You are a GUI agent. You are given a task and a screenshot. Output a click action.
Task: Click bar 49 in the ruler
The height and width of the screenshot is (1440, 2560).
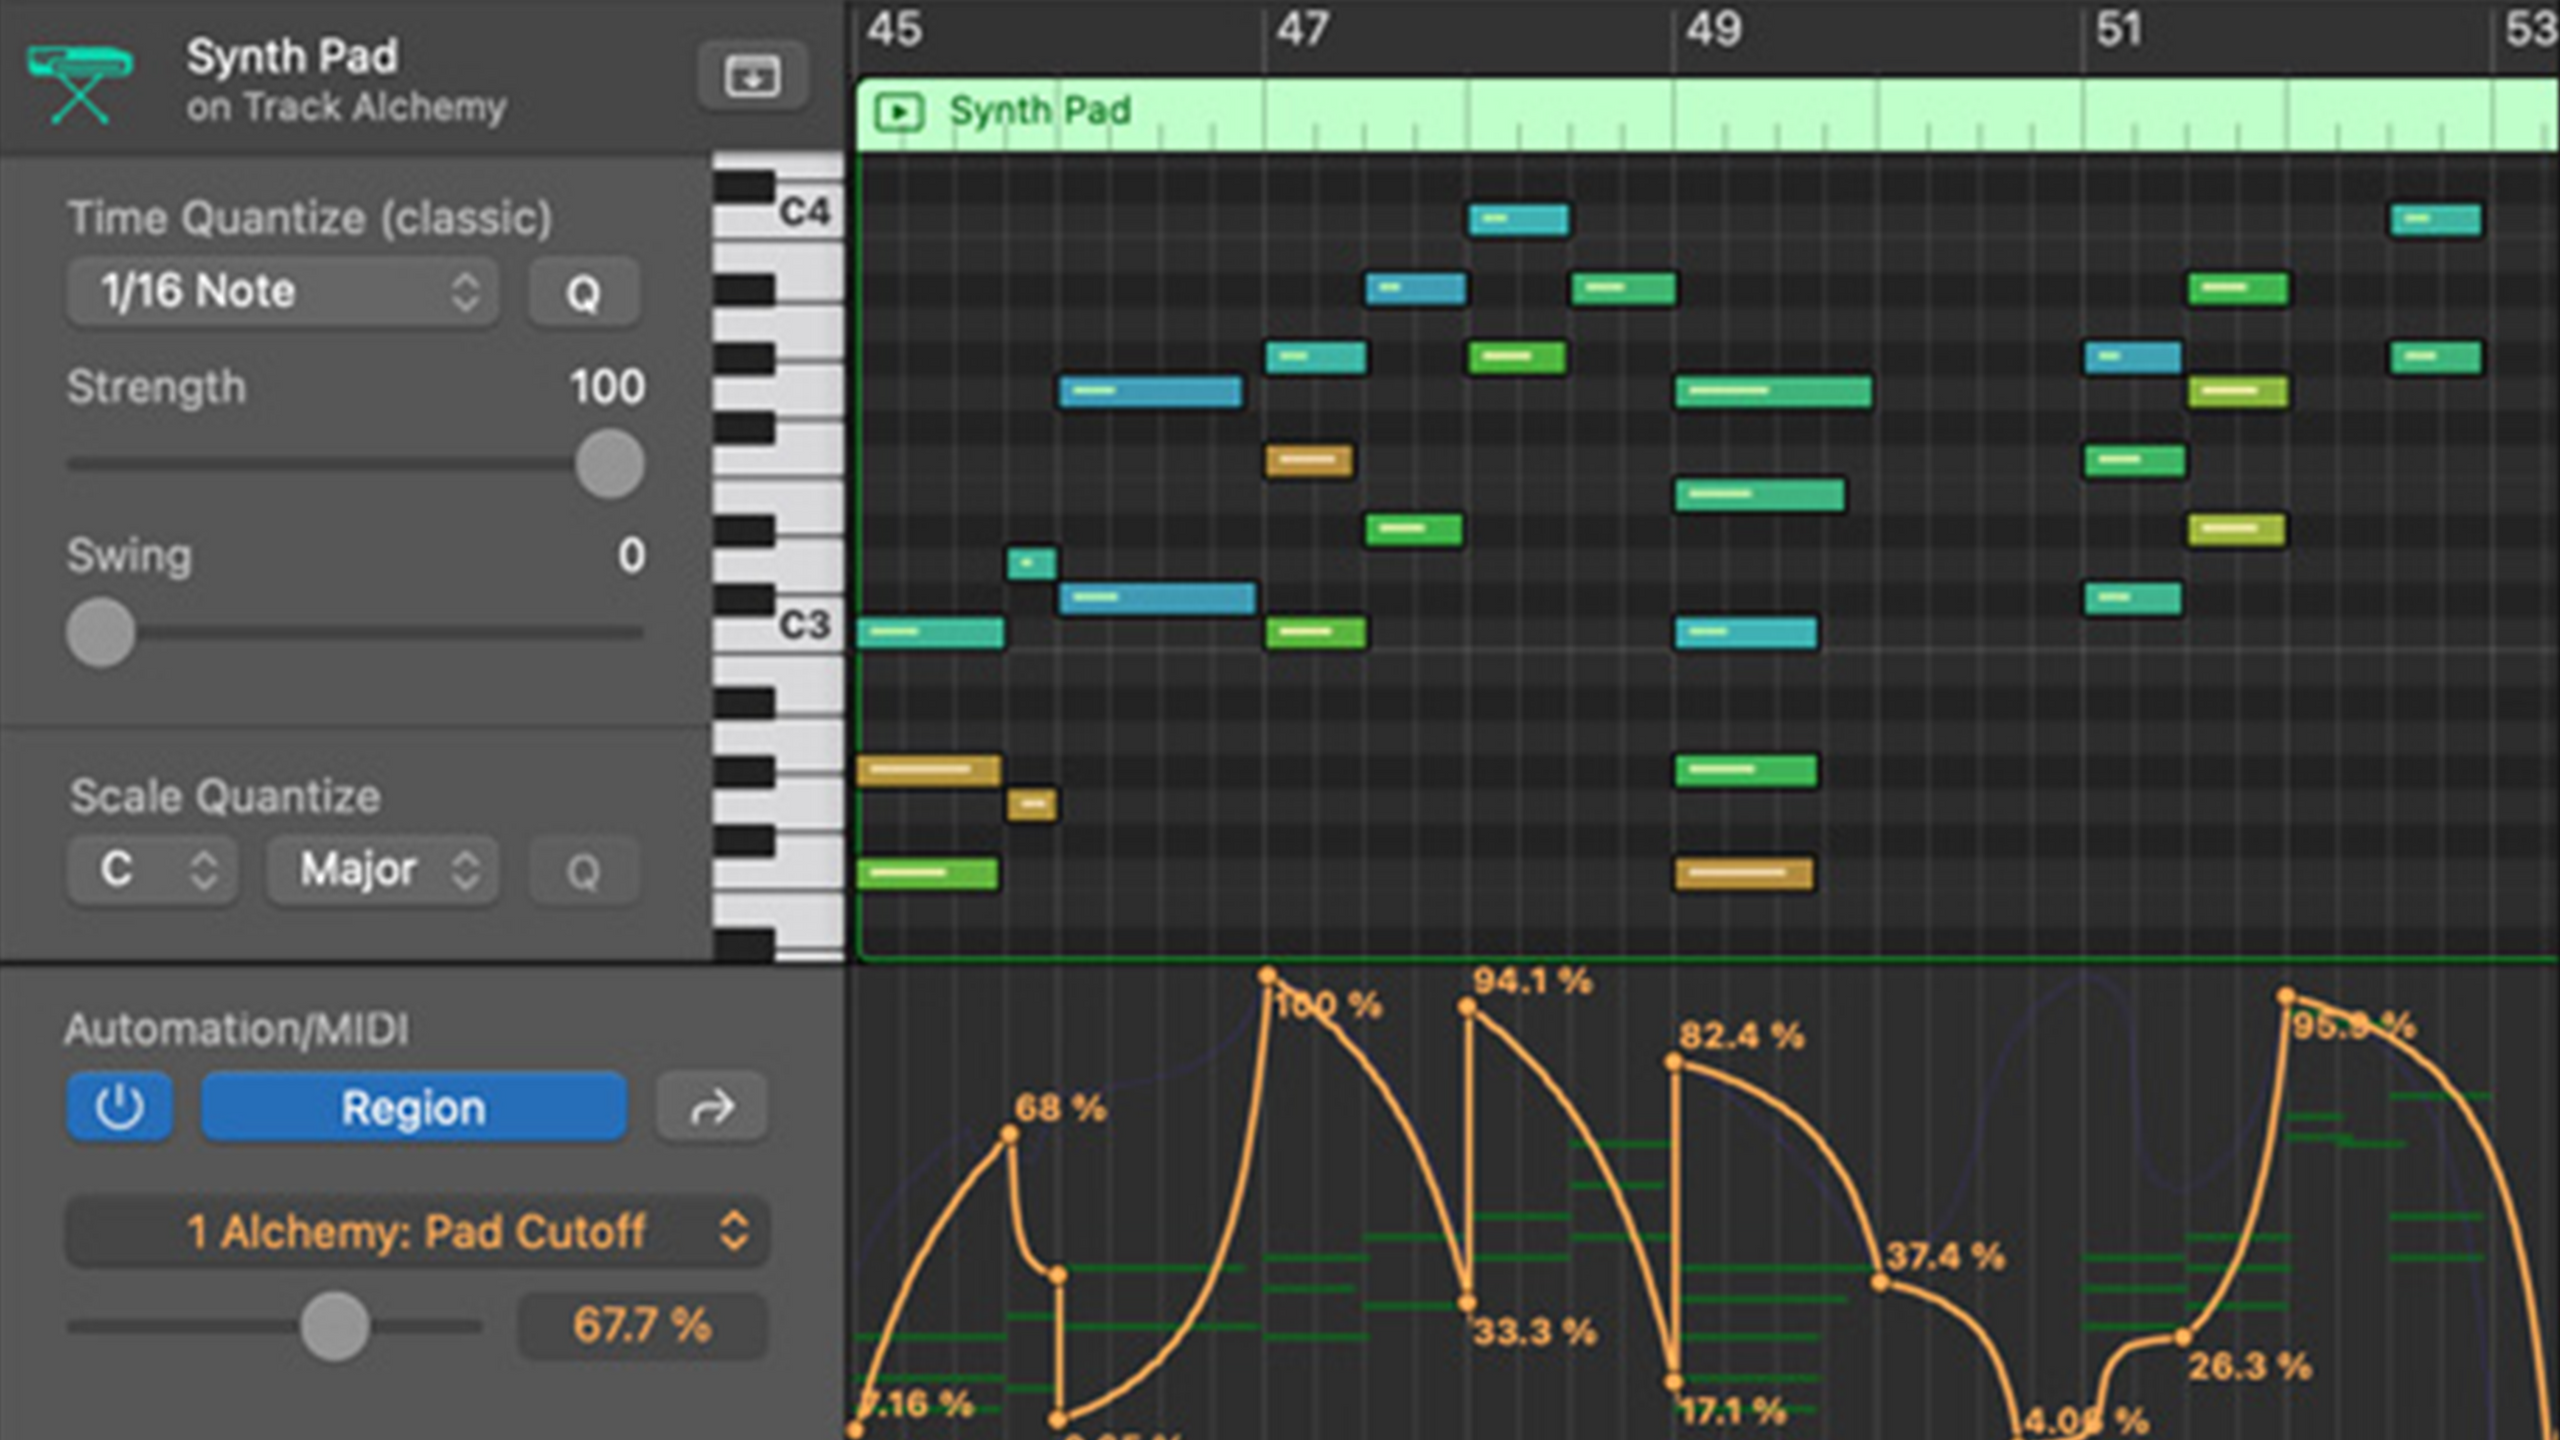coord(1712,30)
